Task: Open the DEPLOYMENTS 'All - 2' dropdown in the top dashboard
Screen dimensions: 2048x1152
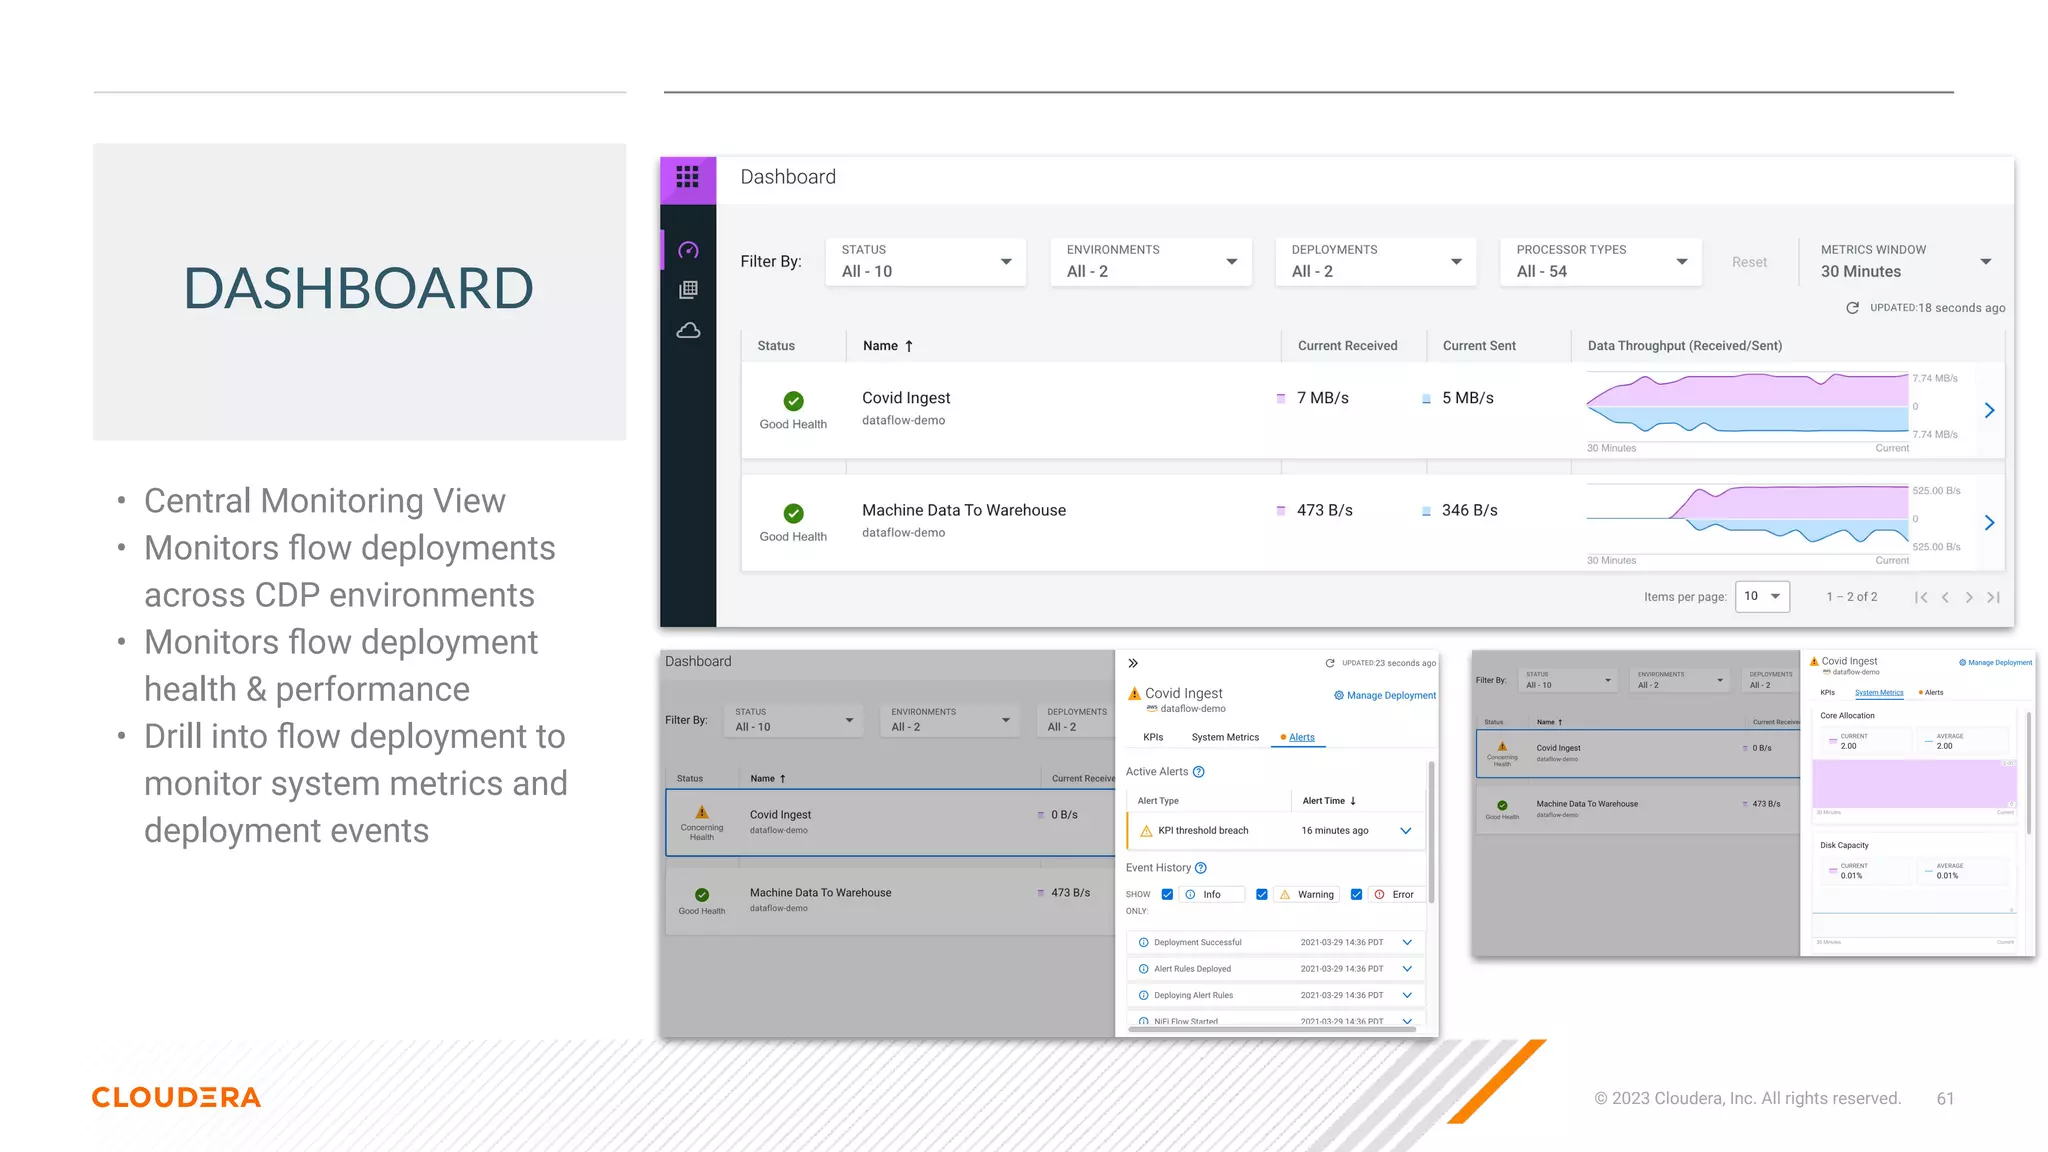Action: click(x=1376, y=262)
